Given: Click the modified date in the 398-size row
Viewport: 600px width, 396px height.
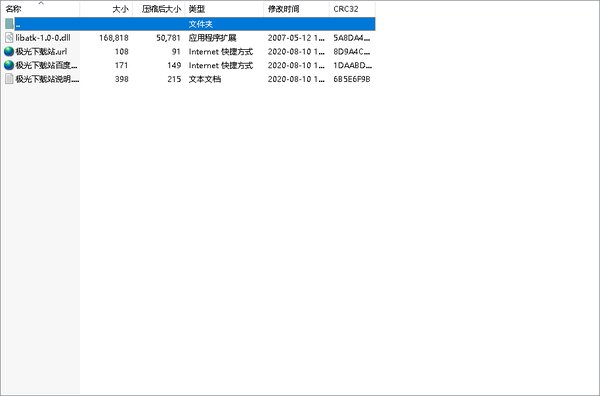Looking at the screenshot, I should point(296,79).
